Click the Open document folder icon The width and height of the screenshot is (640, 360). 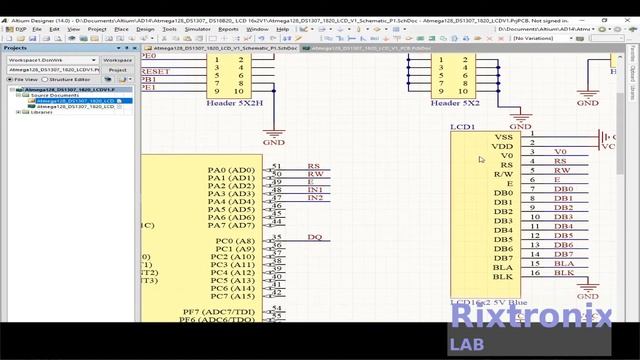coord(21,38)
